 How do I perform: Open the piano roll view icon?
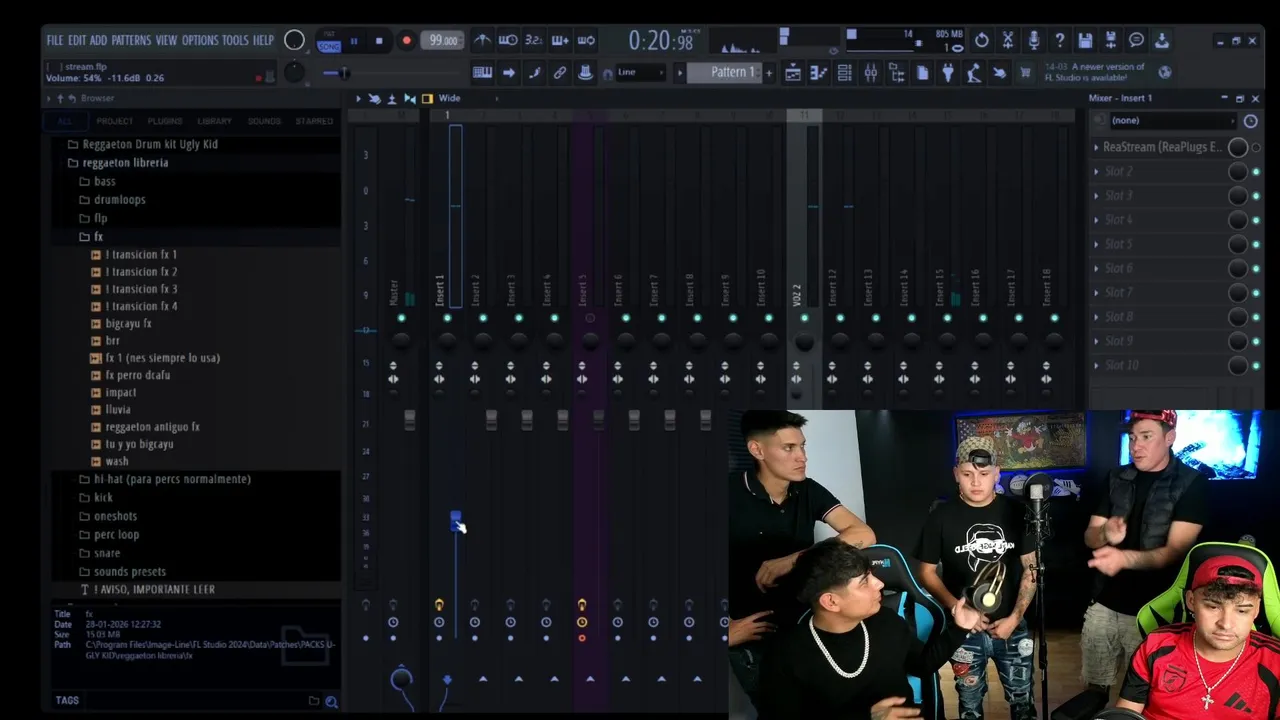point(819,72)
